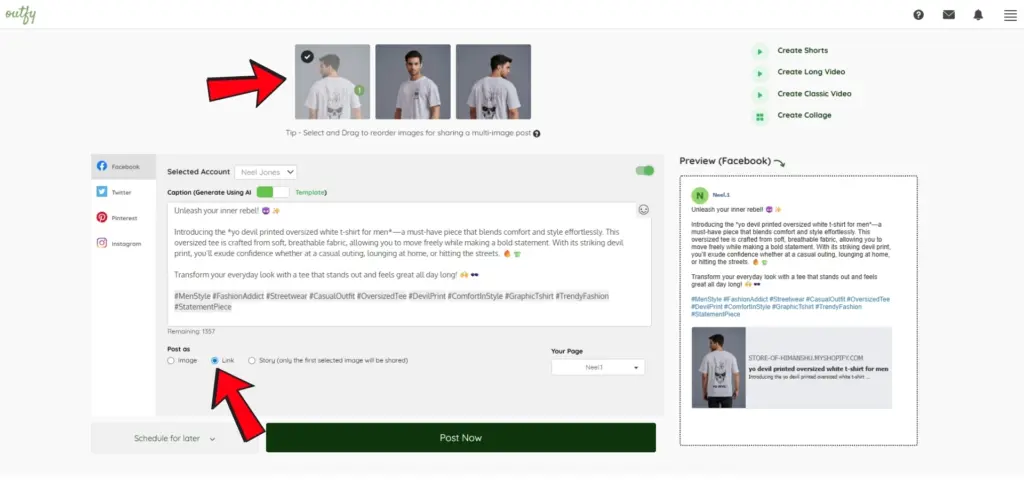Click the Create Collage grid icon
Screen dimensions: 1024x502
click(x=760, y=117)
